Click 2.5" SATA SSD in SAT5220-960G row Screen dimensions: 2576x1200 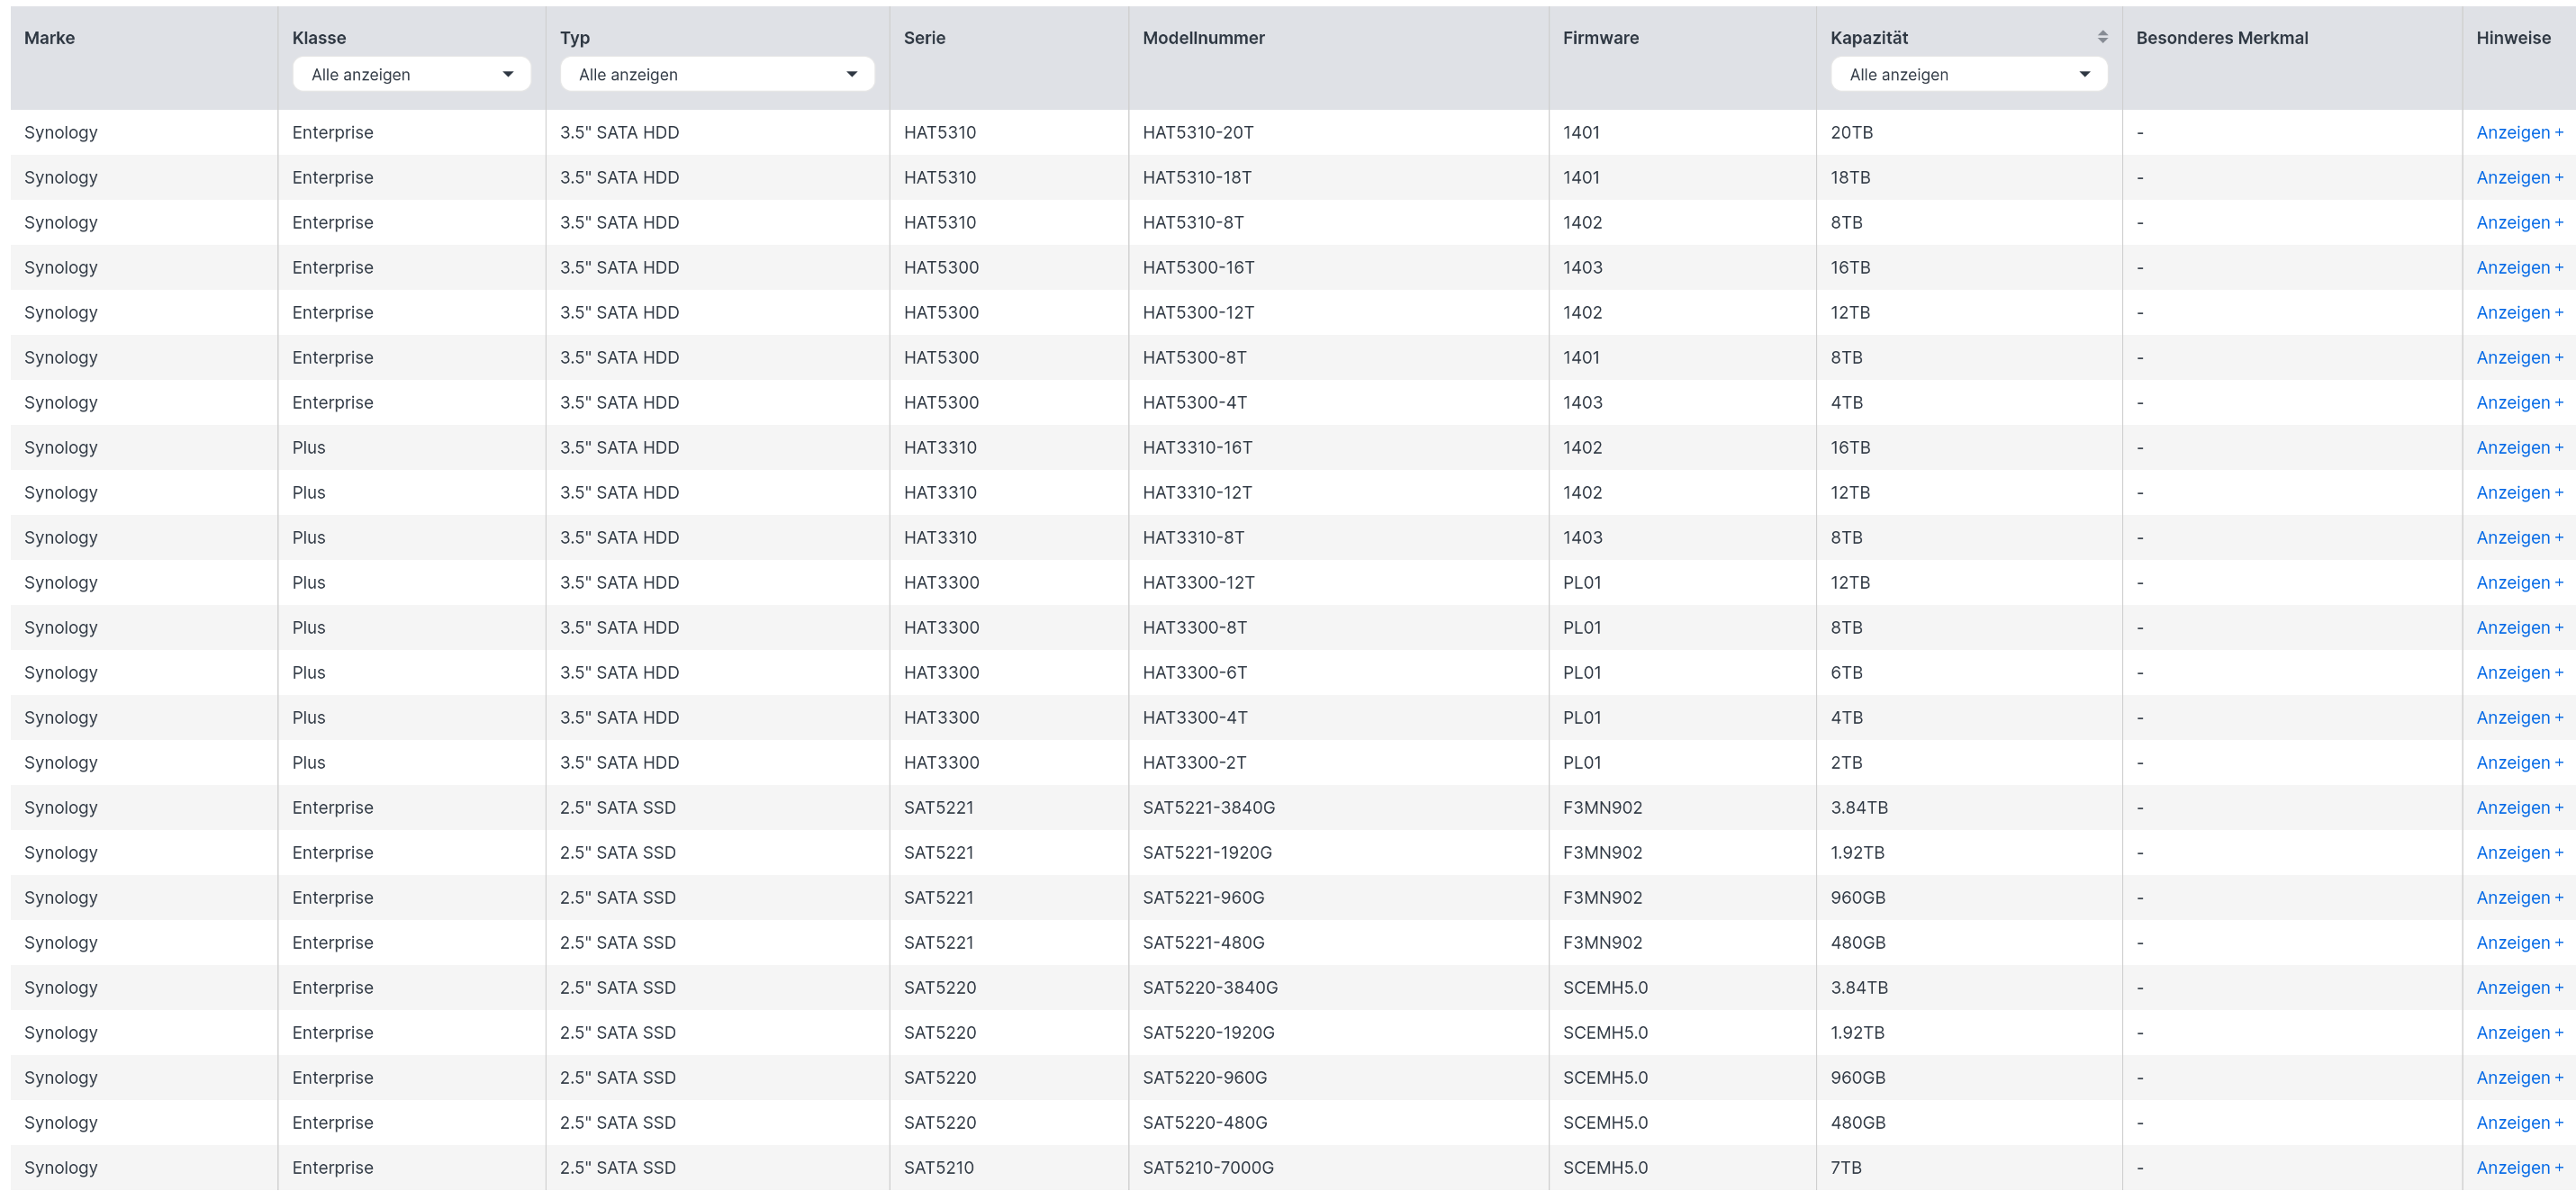[618, 1077]
